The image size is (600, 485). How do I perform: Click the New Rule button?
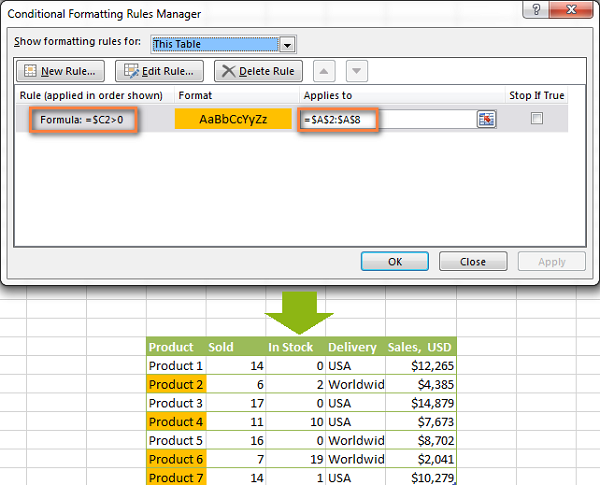tap(60, 71)
